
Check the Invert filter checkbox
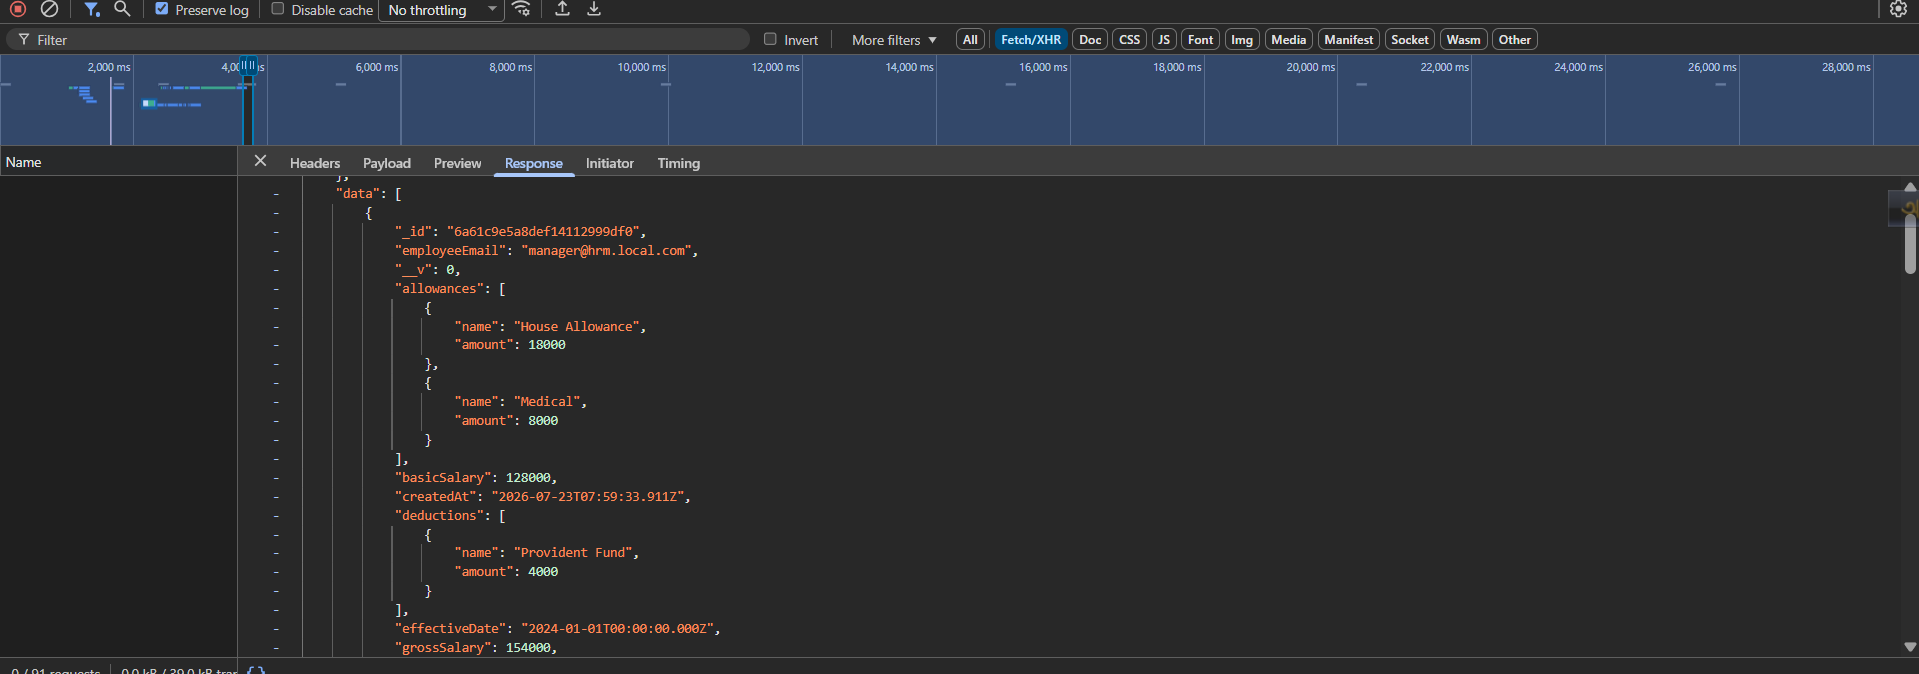[x=770, y=39]
